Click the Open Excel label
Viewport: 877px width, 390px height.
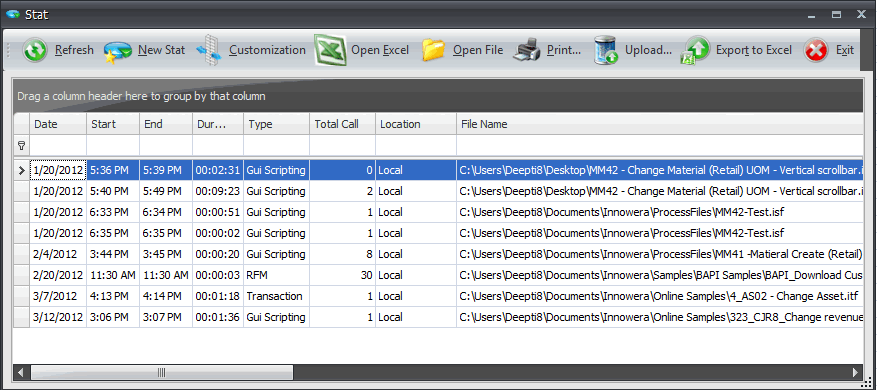pos(380,50)
